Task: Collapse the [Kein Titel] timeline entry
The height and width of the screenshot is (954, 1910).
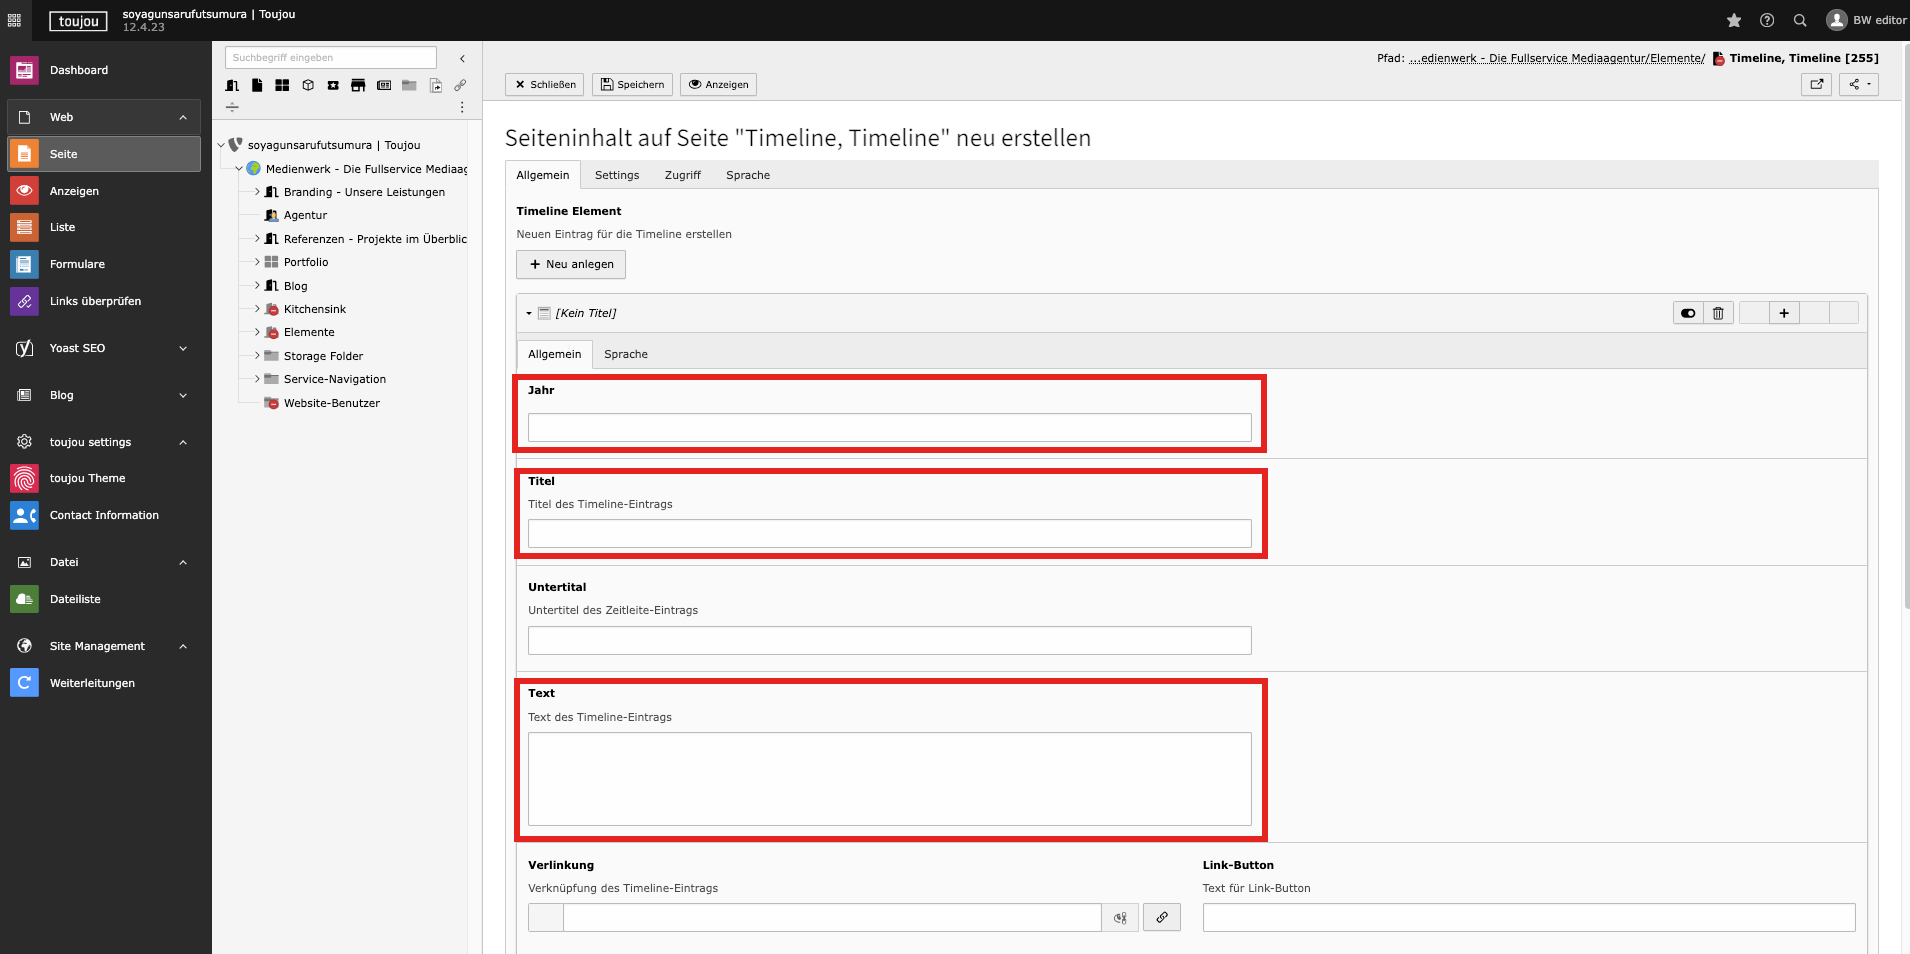Action: click(529, 313)
